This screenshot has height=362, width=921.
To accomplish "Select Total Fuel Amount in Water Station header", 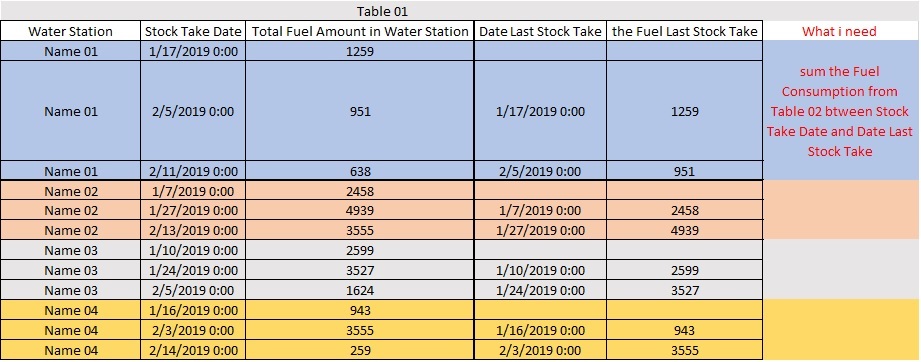I will (360, 32).
